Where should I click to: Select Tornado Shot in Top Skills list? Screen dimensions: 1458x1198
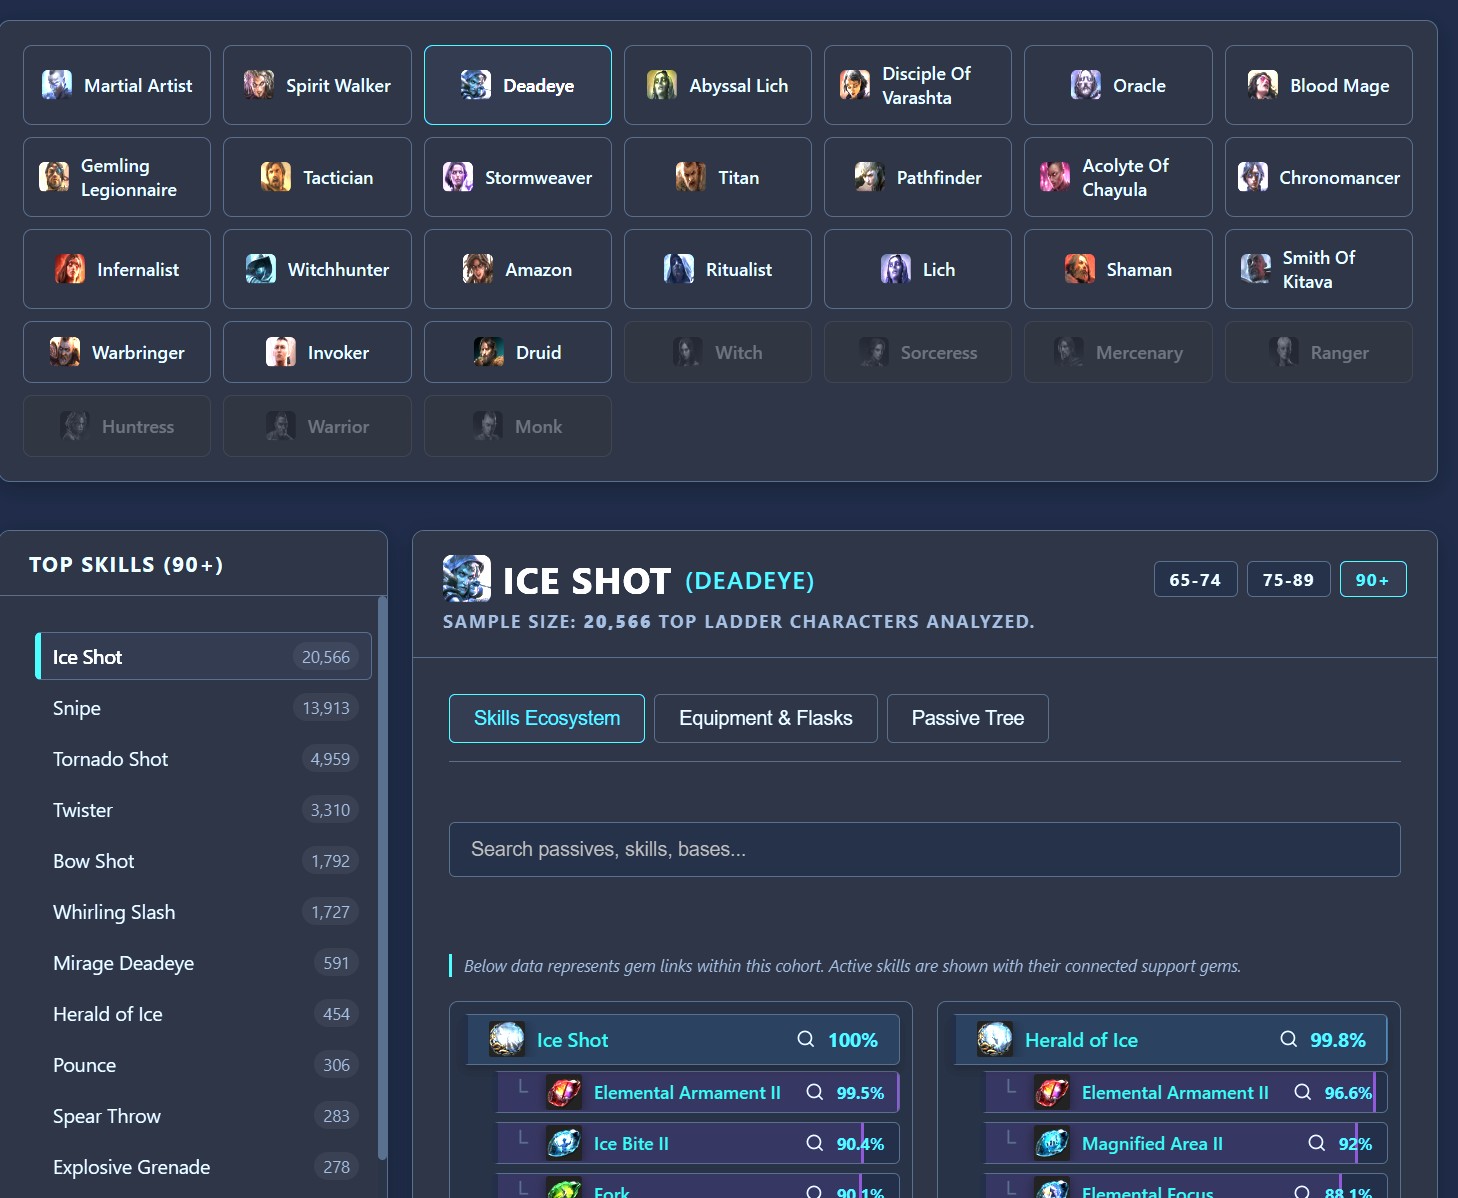[x=203, y=759]
